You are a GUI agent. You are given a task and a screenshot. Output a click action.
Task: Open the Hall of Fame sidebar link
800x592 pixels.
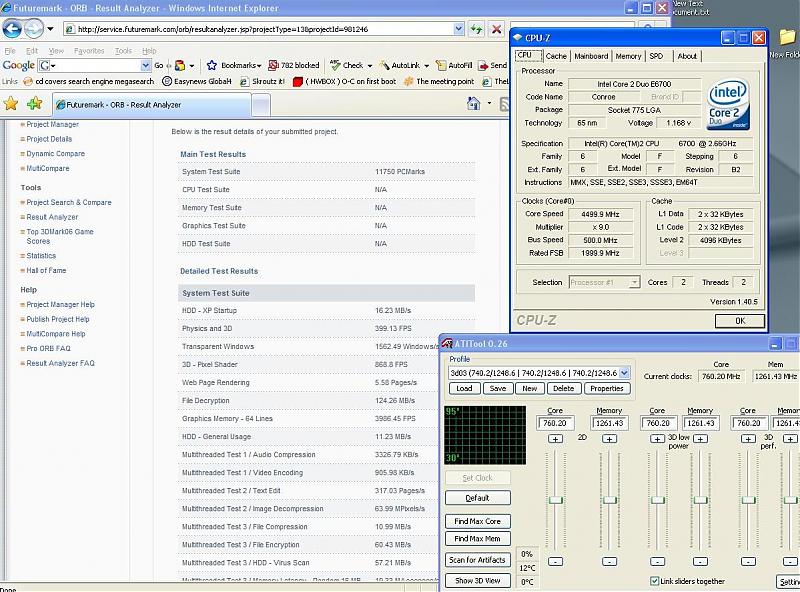point(46,270)
